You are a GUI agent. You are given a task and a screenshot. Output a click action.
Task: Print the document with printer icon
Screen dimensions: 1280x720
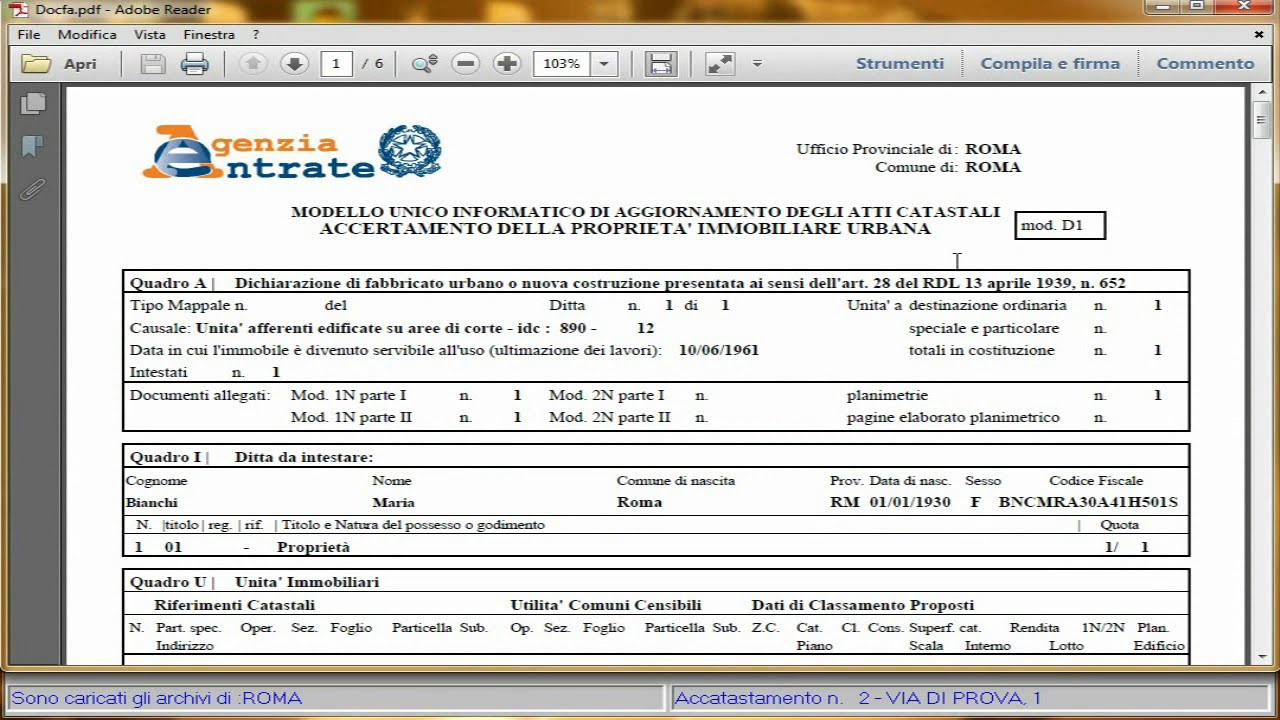pos(194,64)
